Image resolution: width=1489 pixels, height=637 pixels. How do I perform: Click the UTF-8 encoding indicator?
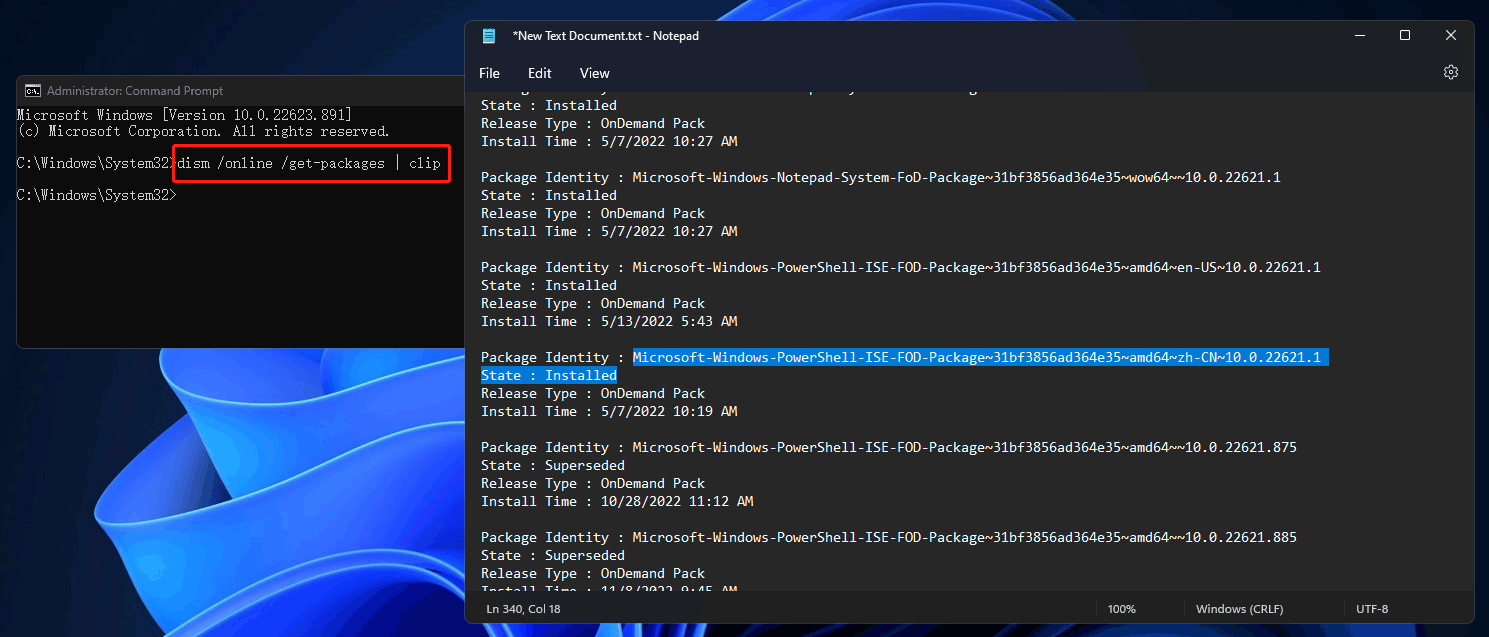[1371, 608]
